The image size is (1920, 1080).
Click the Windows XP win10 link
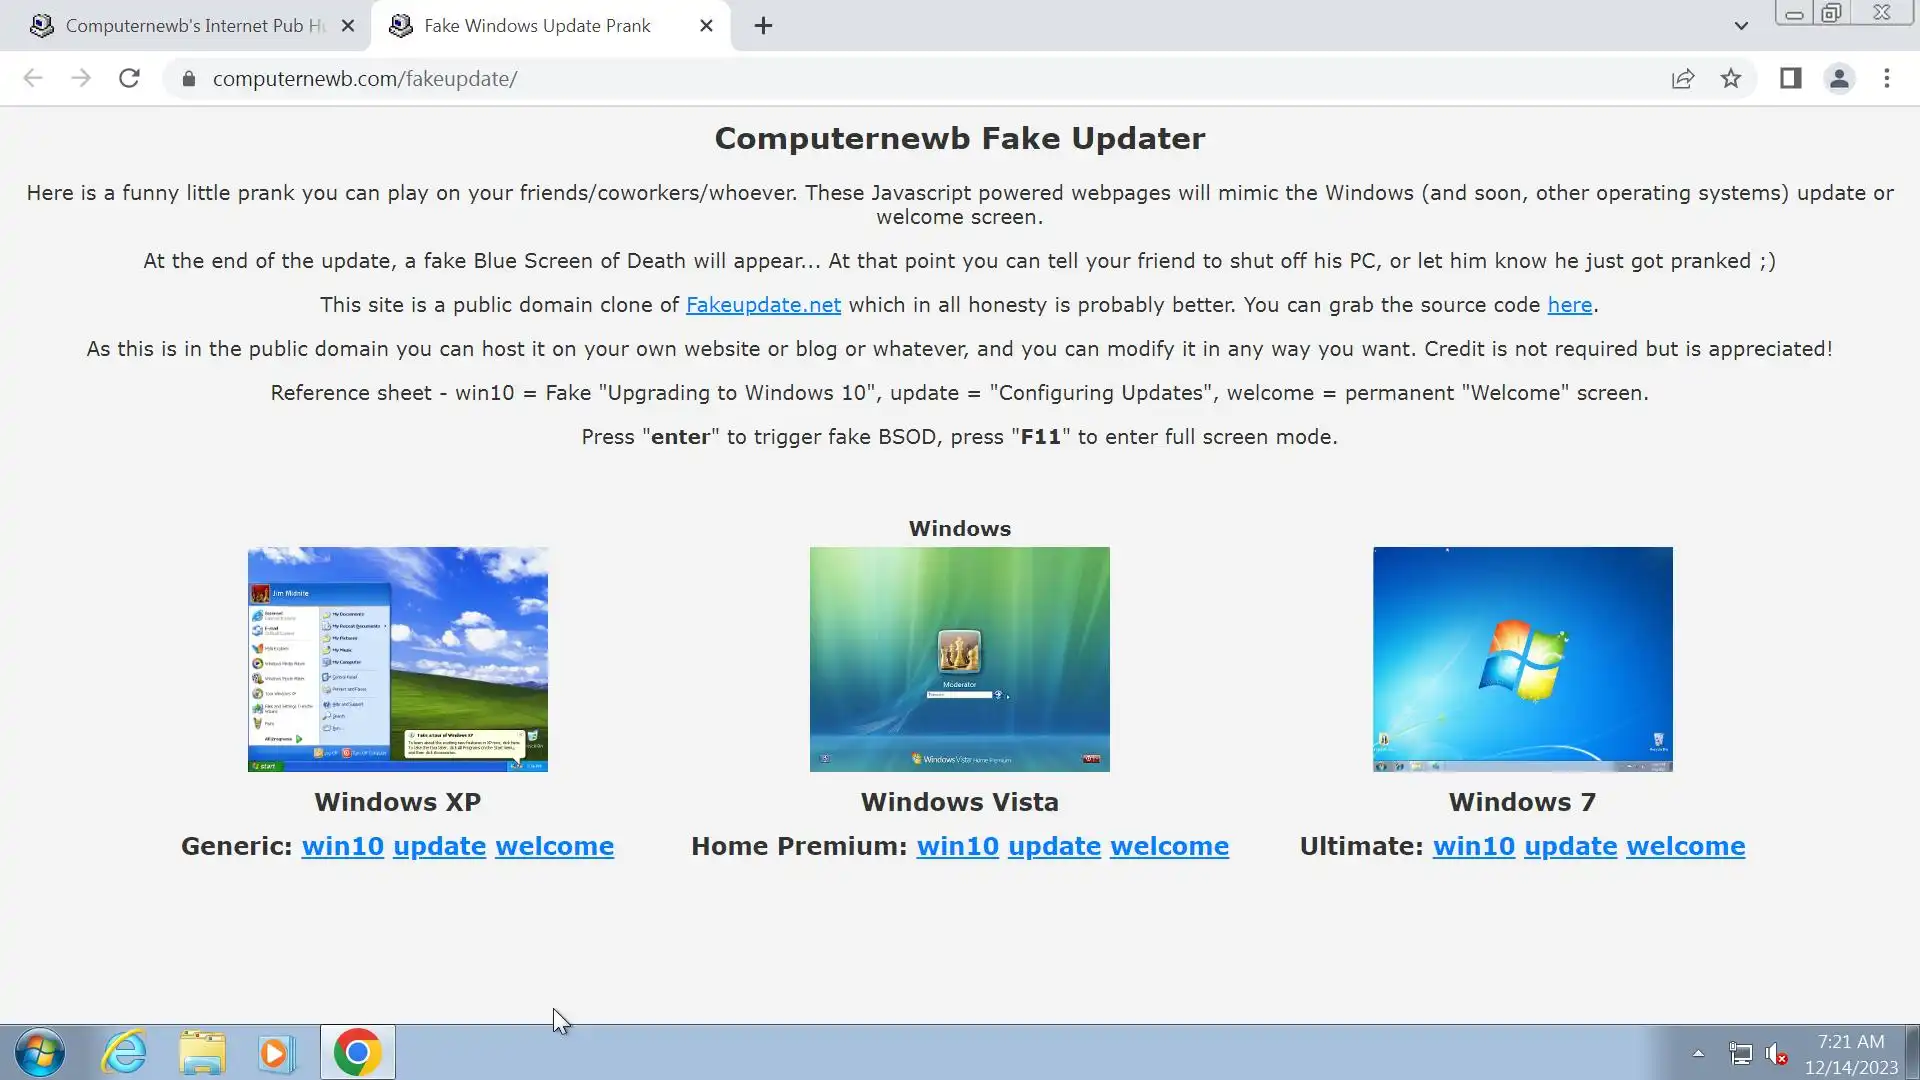point(342,846)
